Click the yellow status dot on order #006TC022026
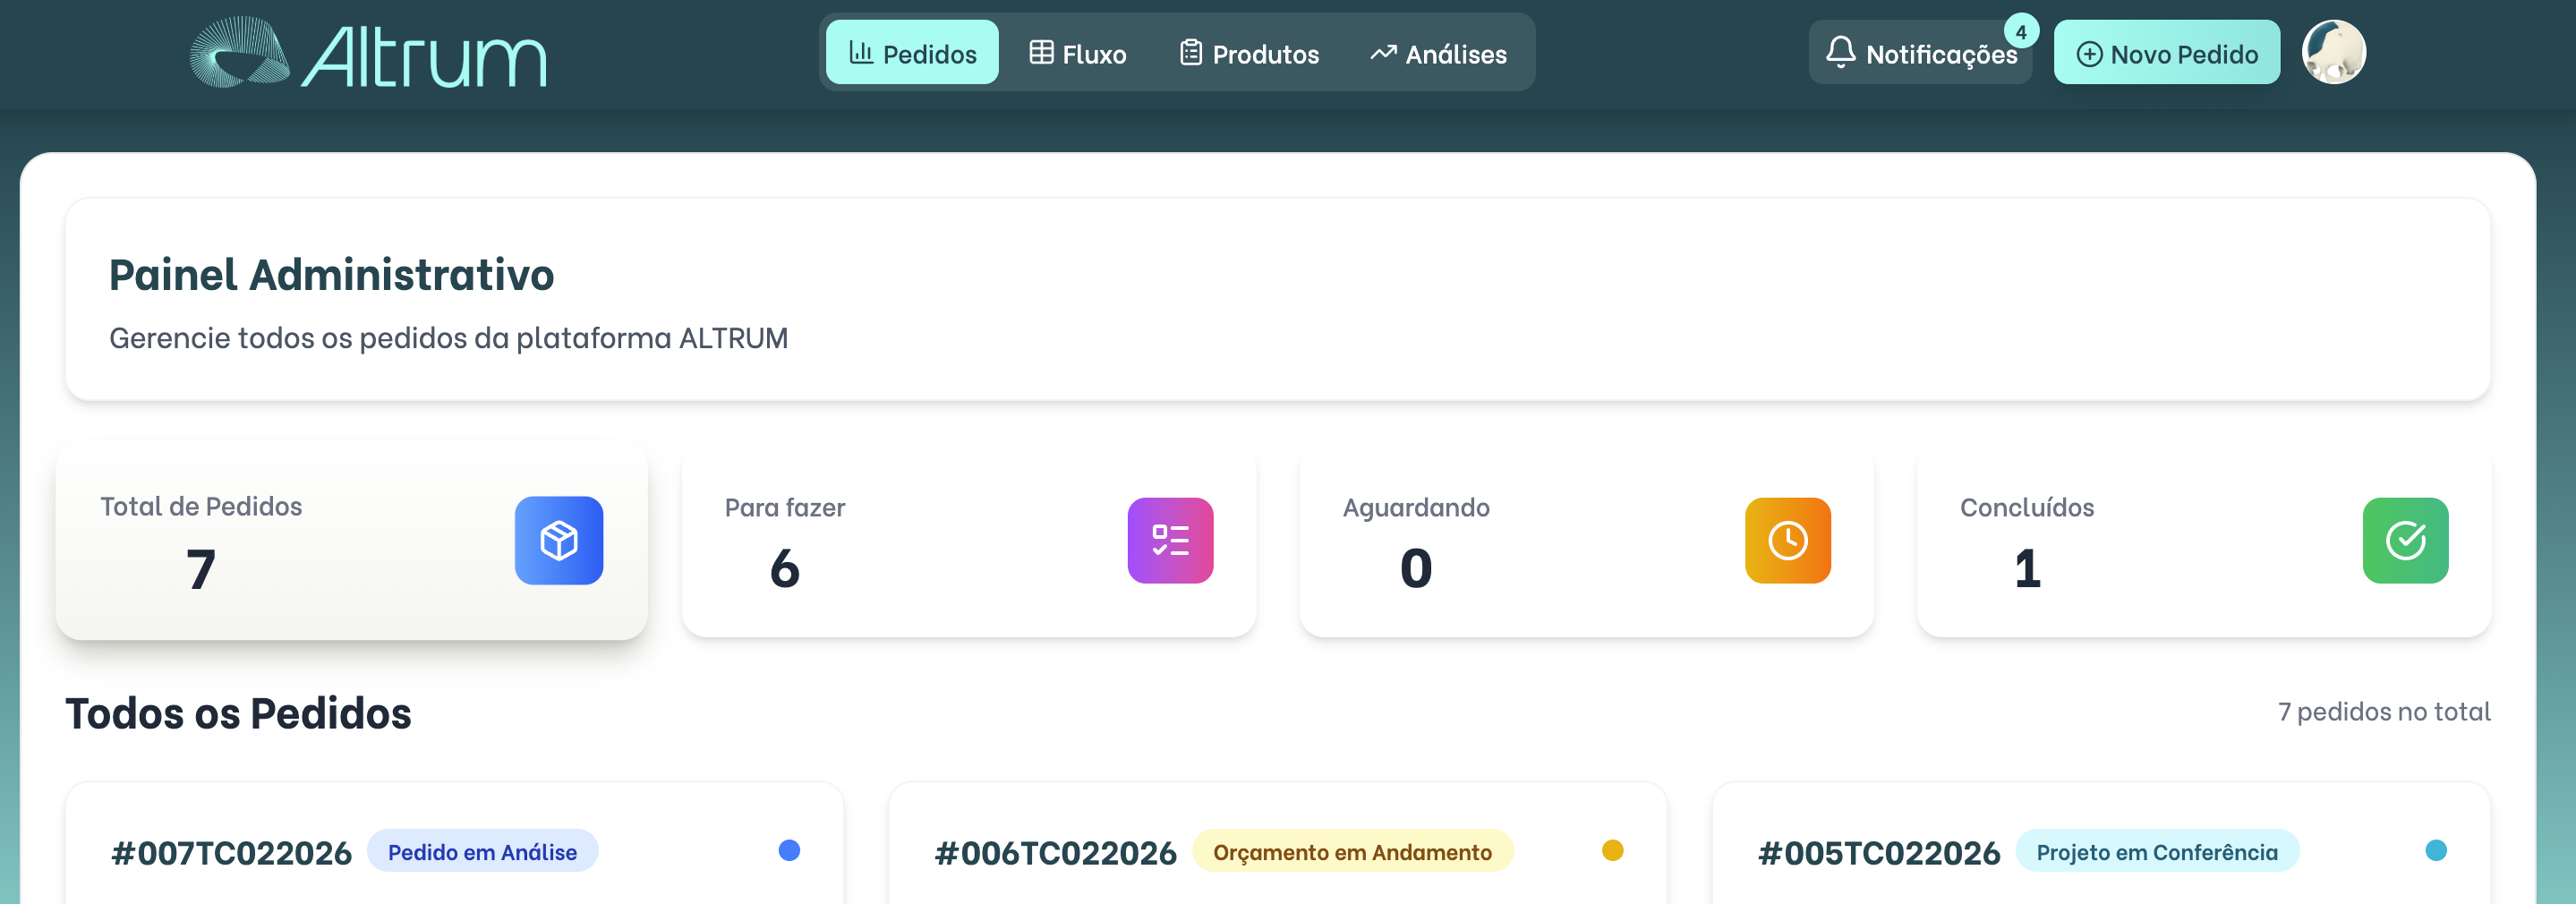This screenshot has width=2576, height=904. pos(1612,850)
